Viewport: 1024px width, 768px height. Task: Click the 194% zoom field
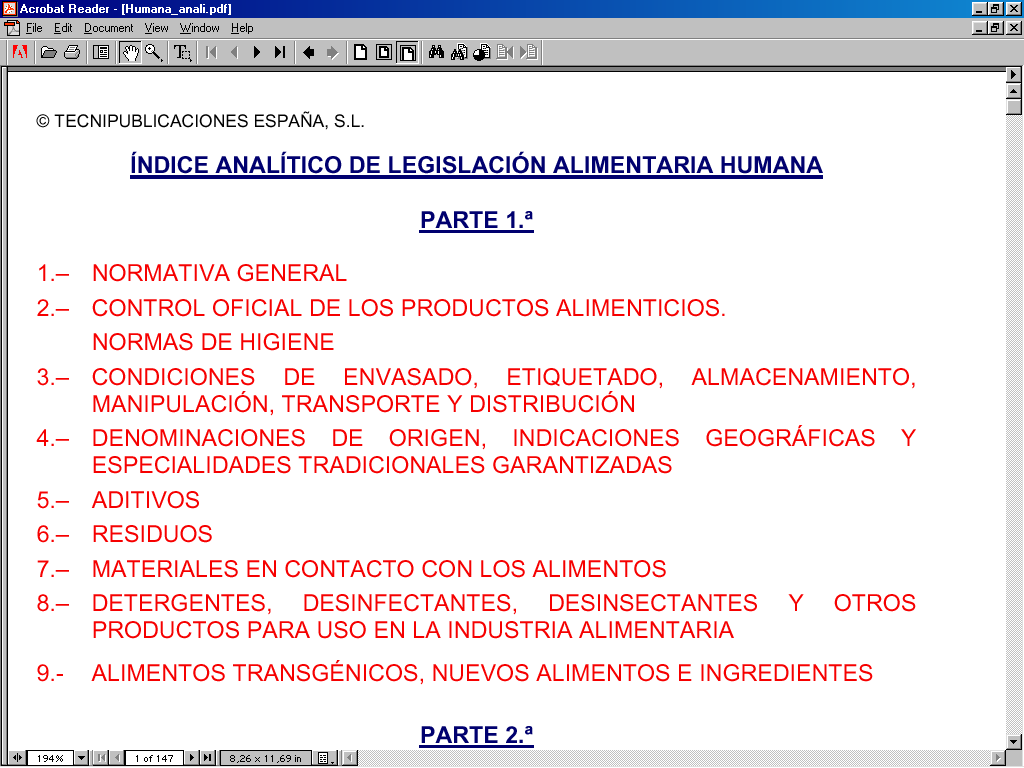50,758
